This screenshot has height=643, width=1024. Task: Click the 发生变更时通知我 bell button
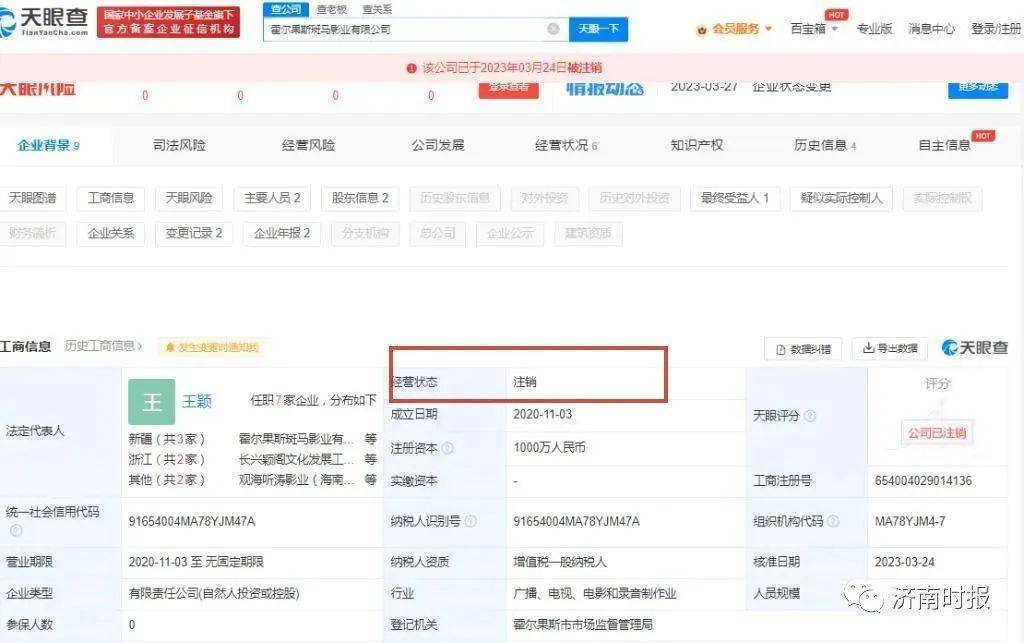tap(212, 347)
